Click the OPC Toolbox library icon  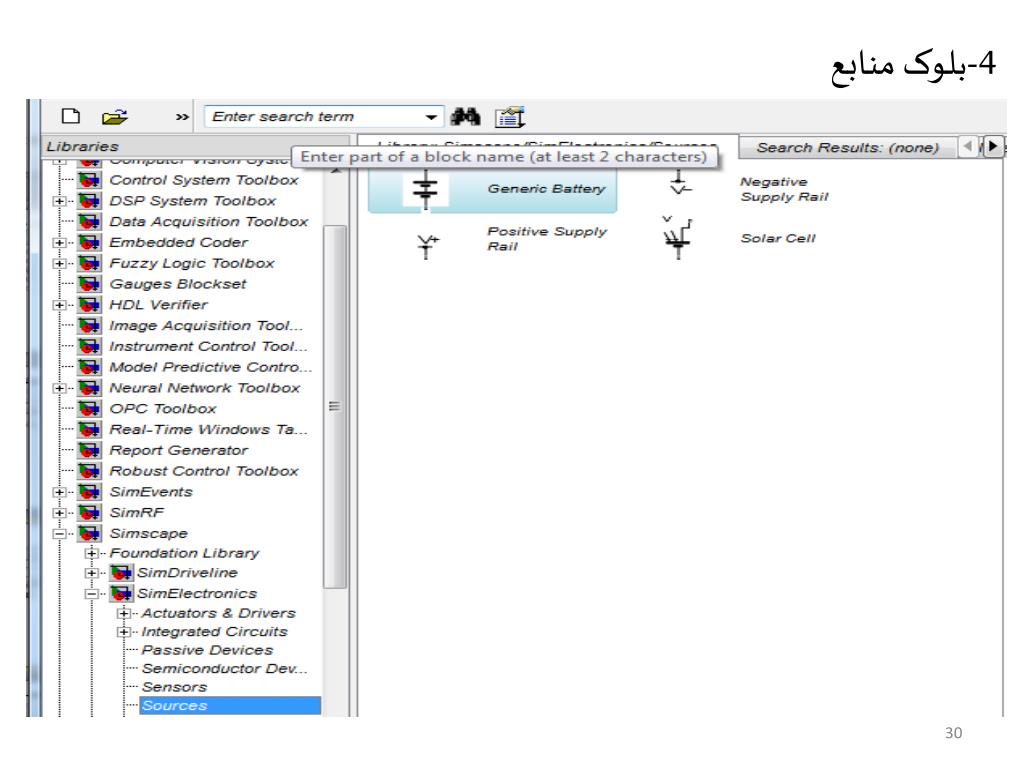point(89,409)
